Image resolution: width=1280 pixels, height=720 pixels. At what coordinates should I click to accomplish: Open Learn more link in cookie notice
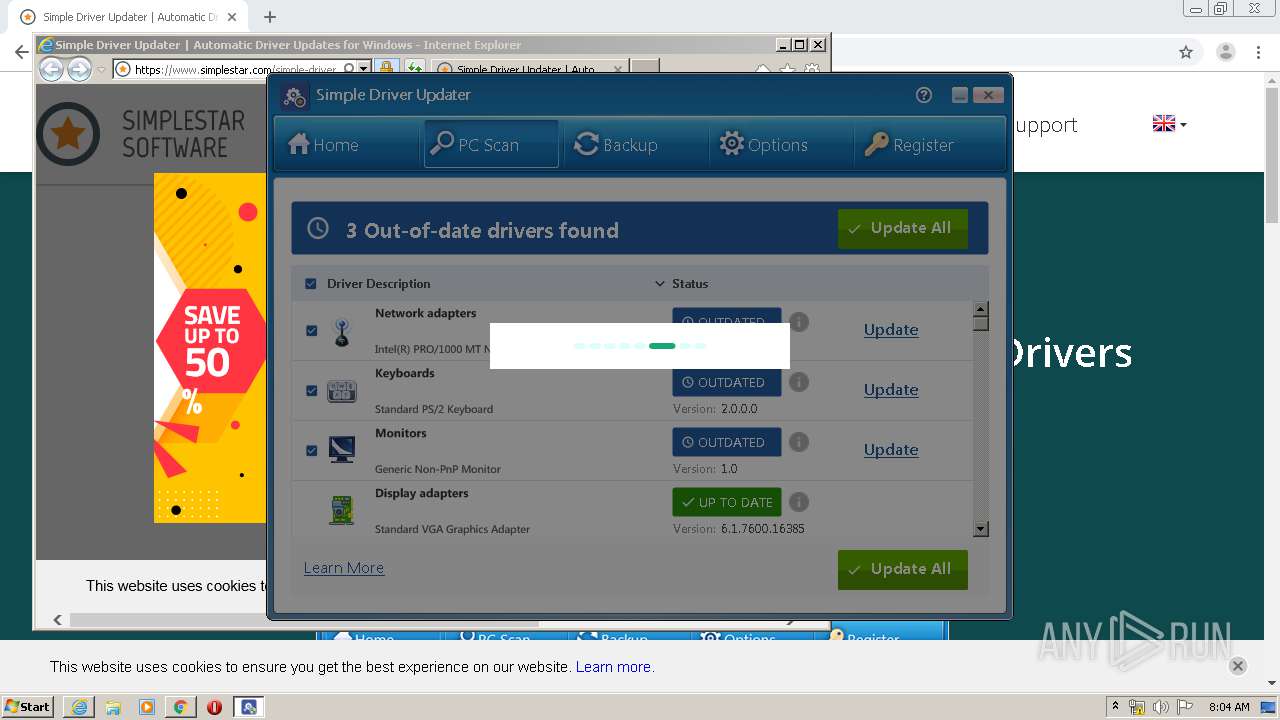pyautogui.click(x=613, y=667)
